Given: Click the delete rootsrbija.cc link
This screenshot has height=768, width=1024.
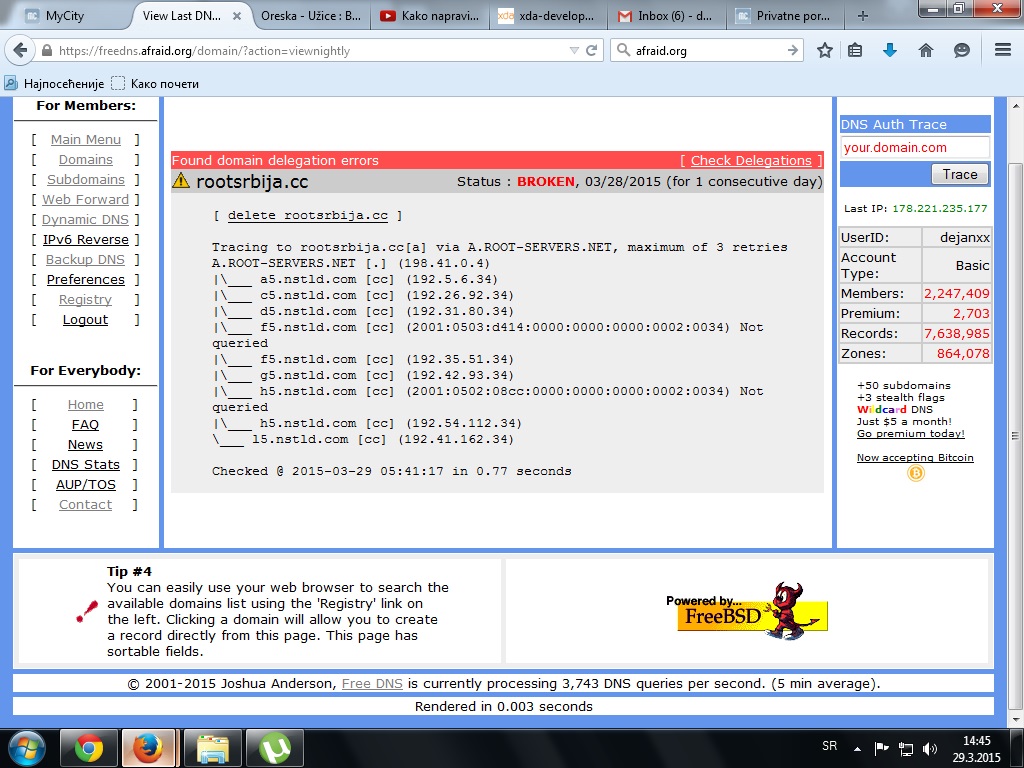Looking at the screenshot, I should click(x=308, y=216).
